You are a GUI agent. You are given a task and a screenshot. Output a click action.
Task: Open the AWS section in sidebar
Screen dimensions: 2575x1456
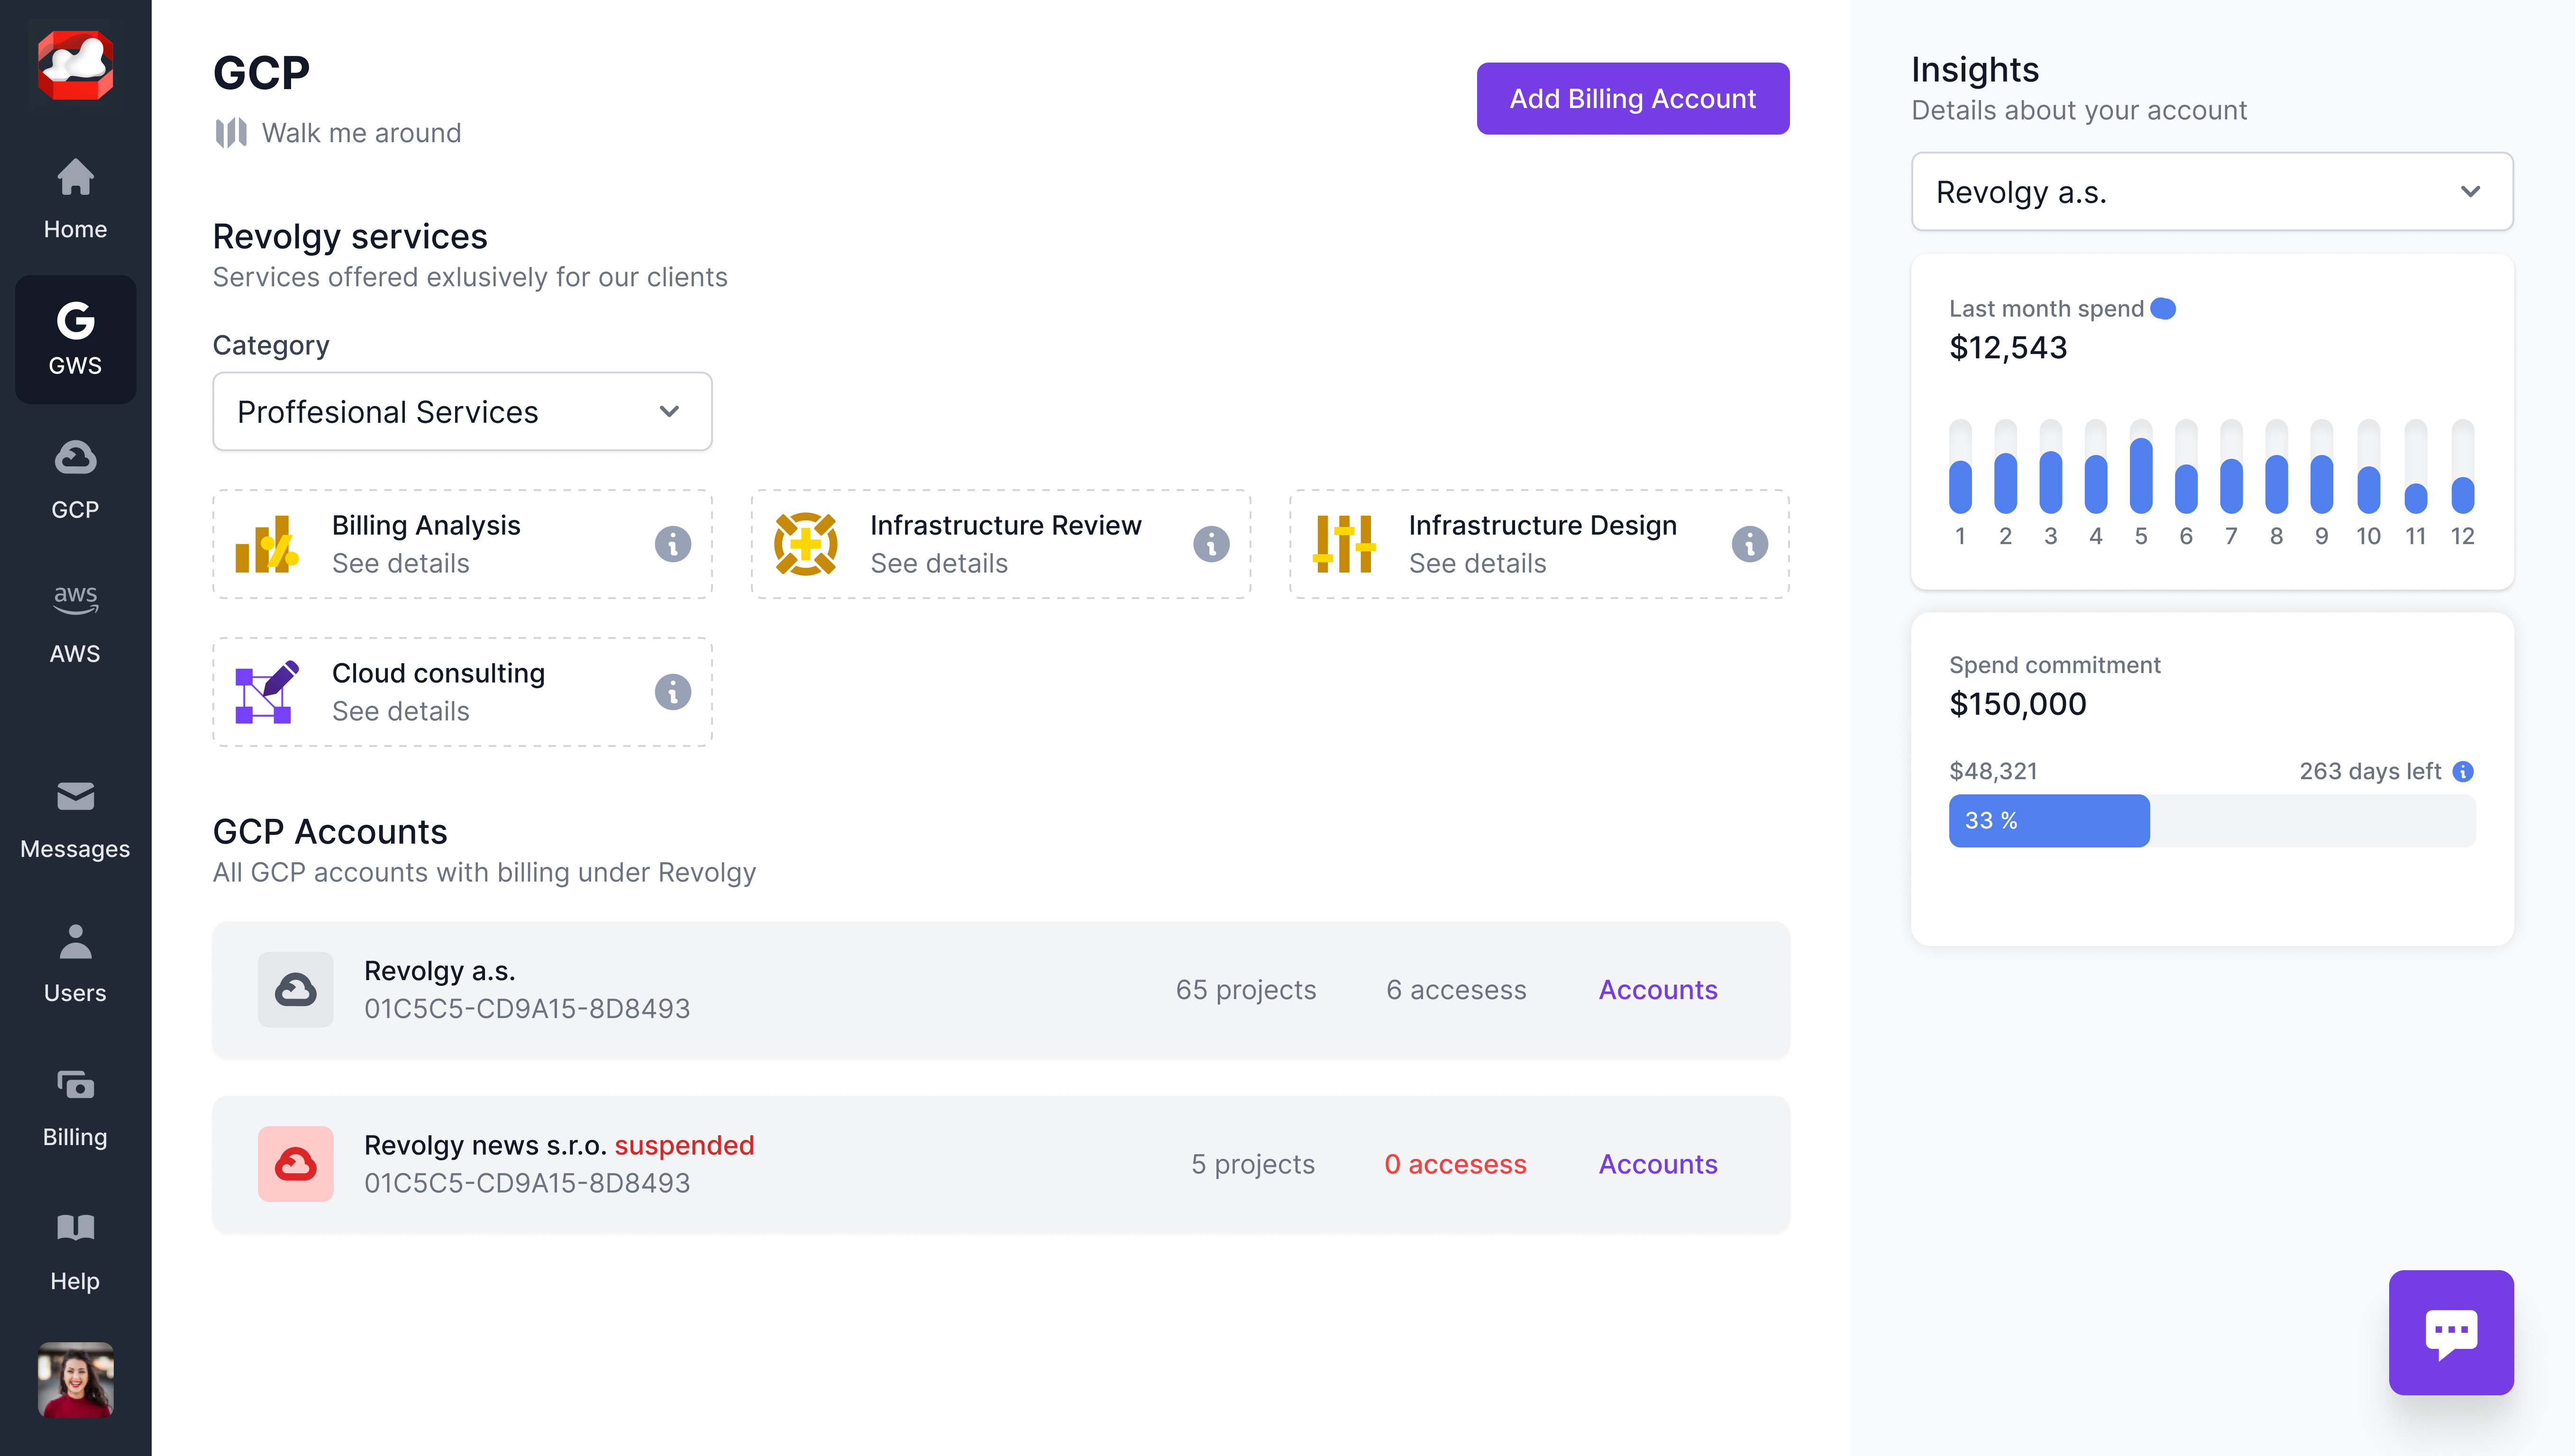tap(75, 624)
